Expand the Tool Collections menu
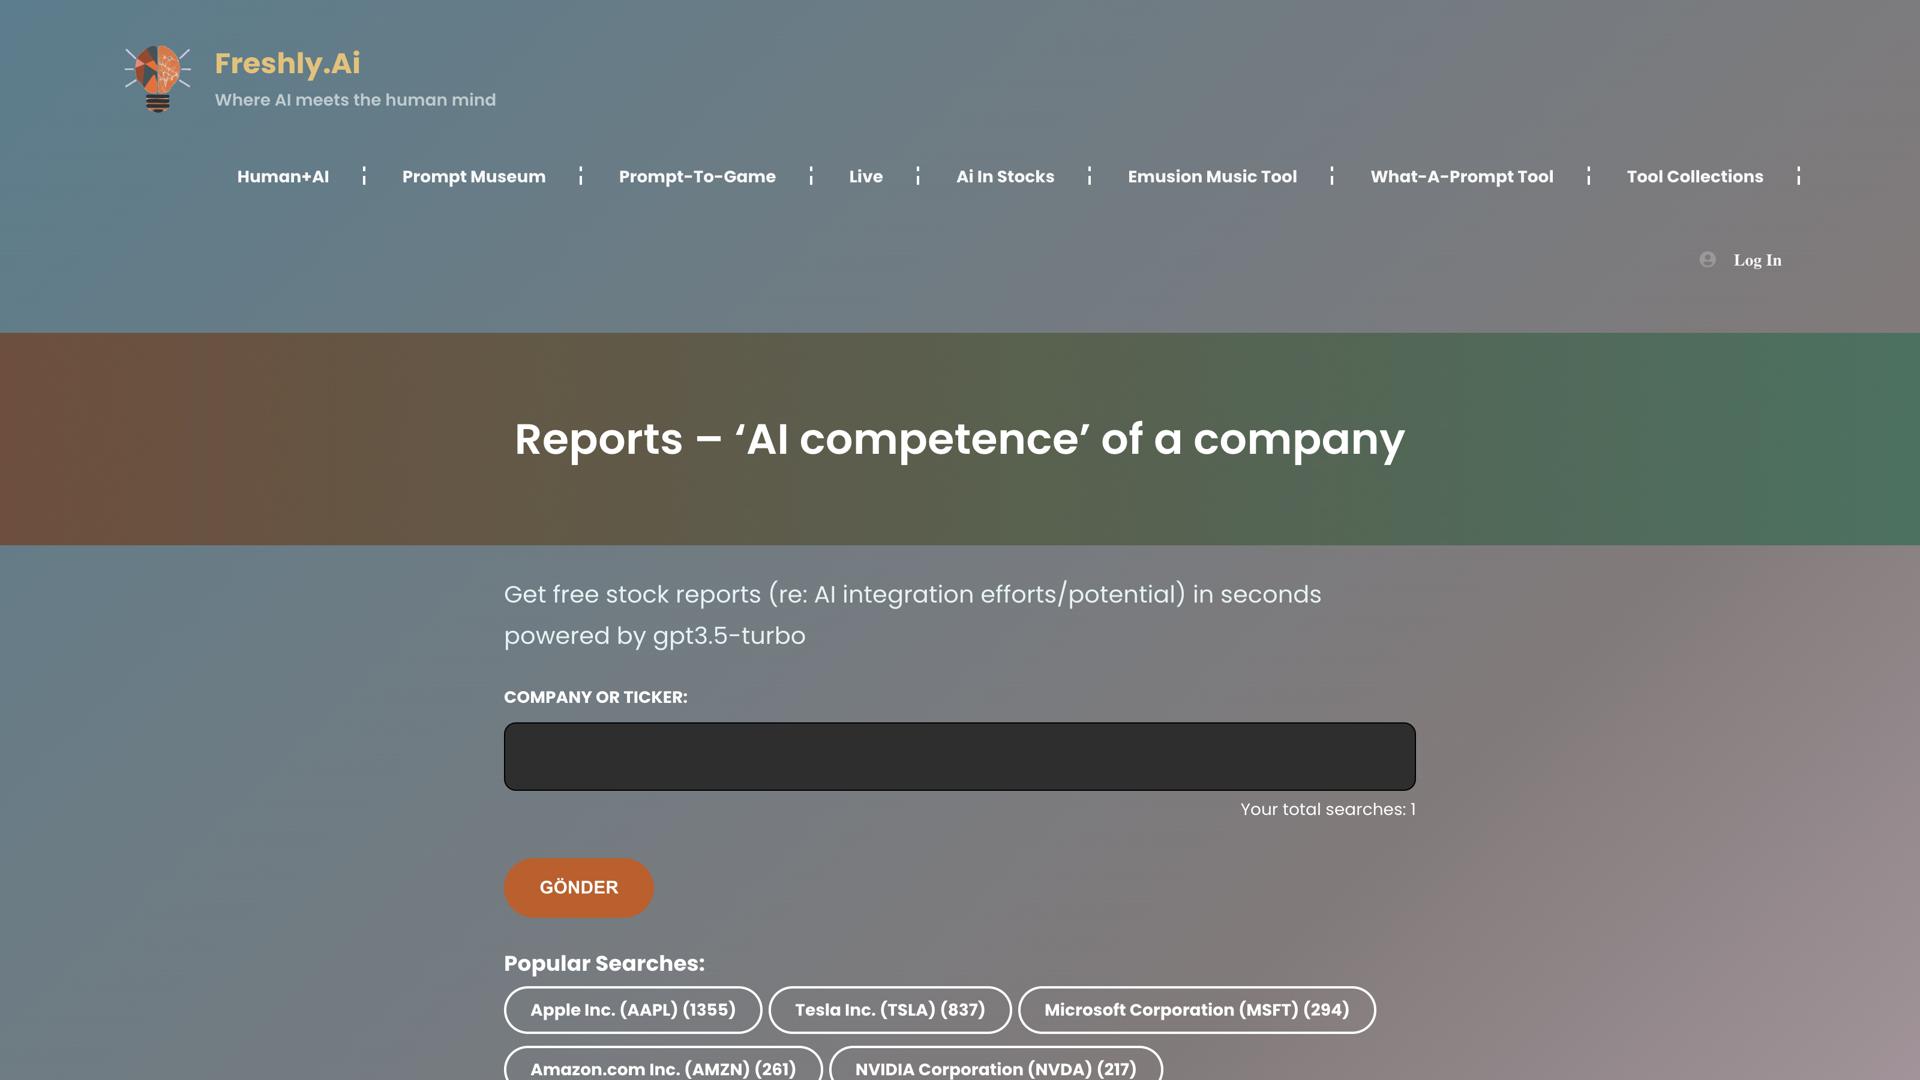The height and width of the screenshot is (1080, 1920). click(1695, 177)
